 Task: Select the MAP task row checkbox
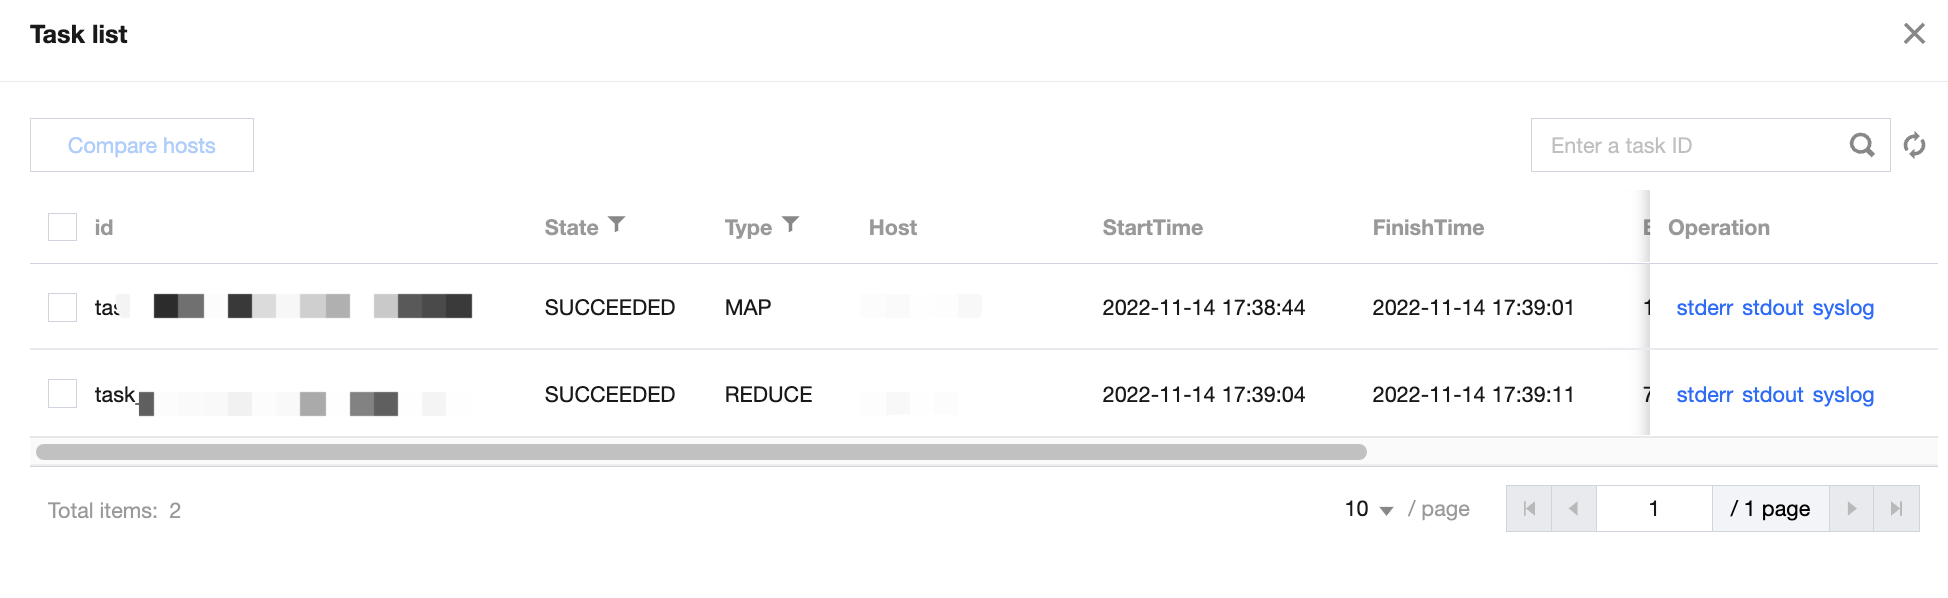[63, 307]
